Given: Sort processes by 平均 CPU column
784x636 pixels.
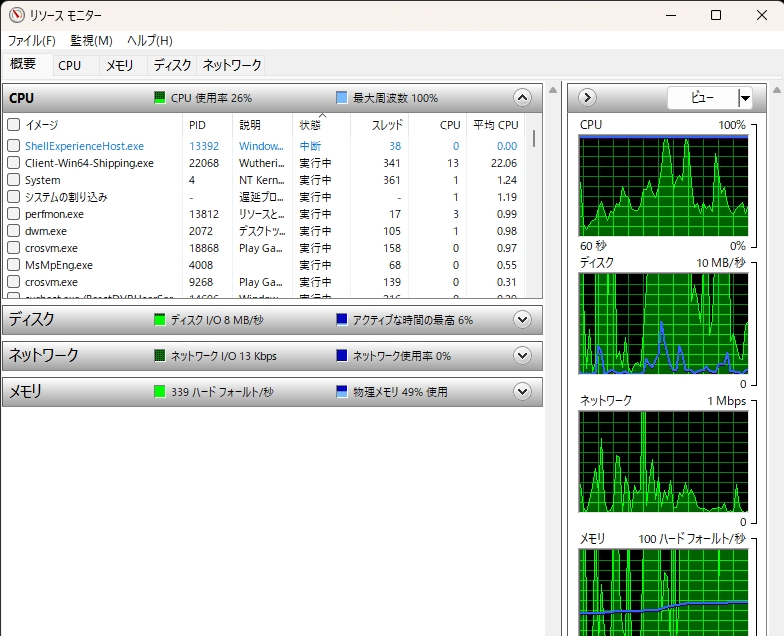Looking at the screenshot, I should pos(495,125).
